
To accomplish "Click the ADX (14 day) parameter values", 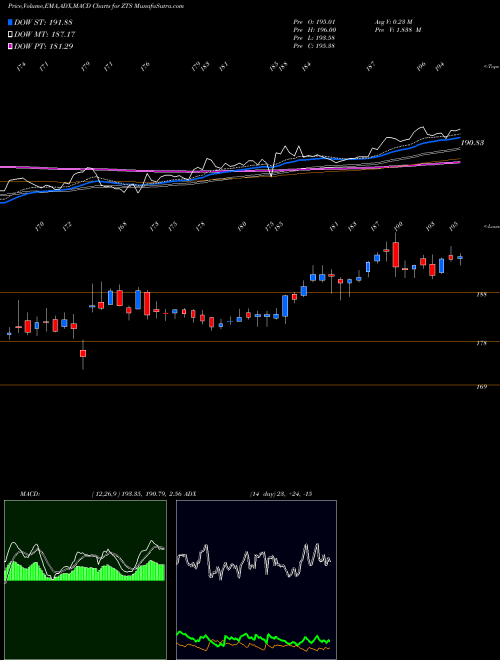I will [281, 494].
